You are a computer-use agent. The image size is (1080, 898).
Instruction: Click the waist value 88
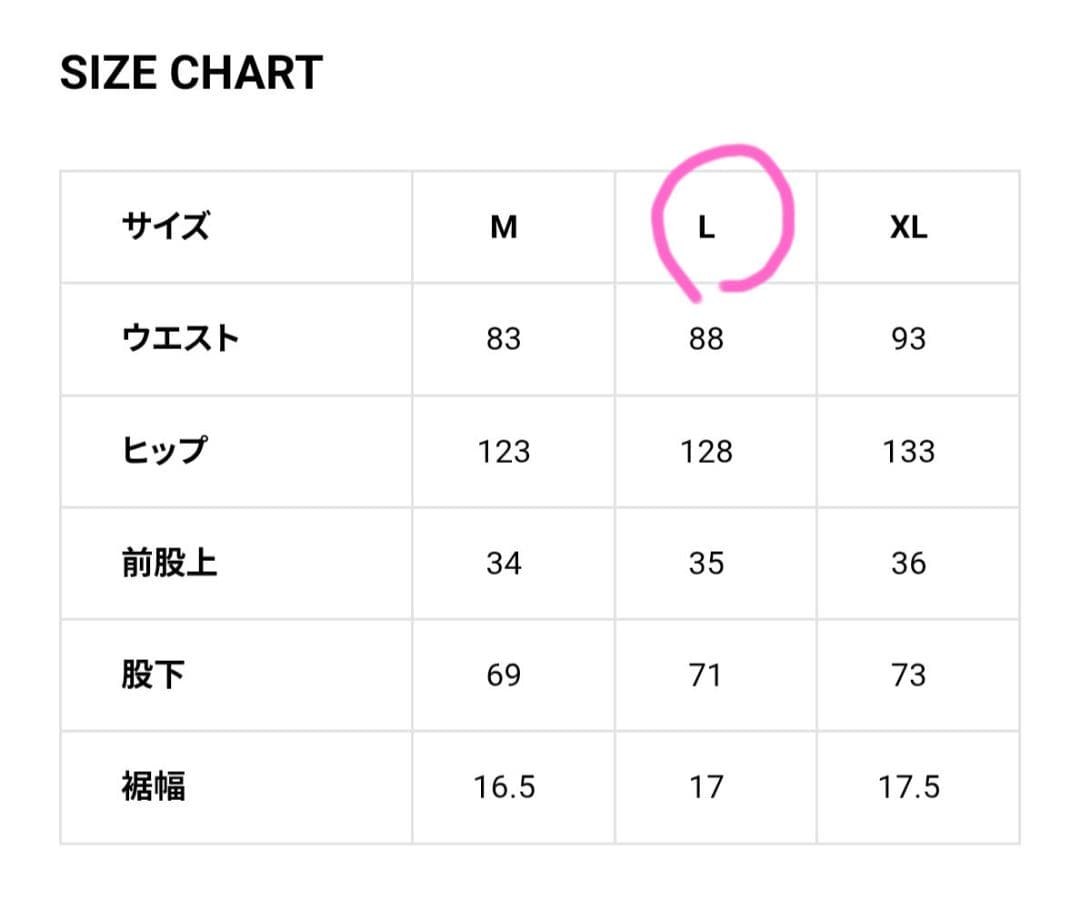click(706, 340)
